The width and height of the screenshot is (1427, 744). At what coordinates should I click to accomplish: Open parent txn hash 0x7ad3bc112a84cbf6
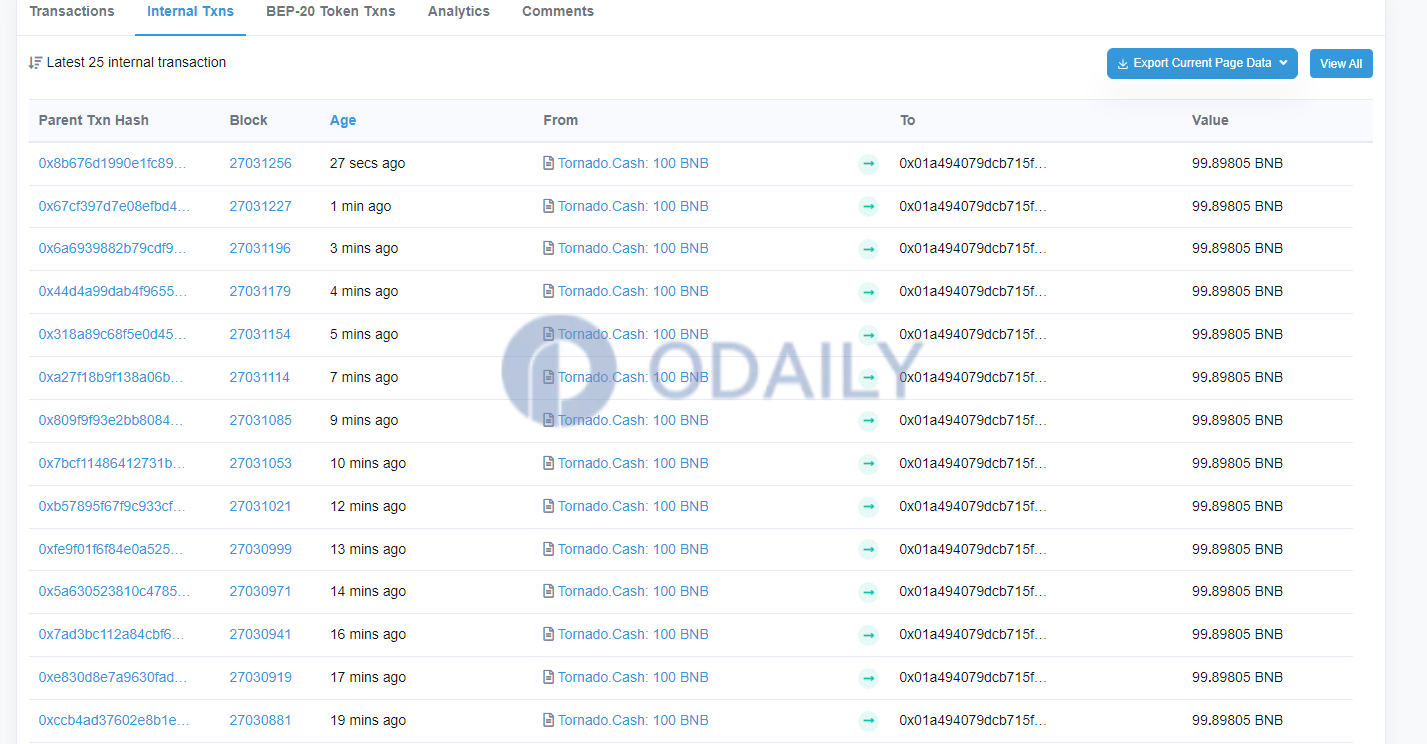click(112, 634)
